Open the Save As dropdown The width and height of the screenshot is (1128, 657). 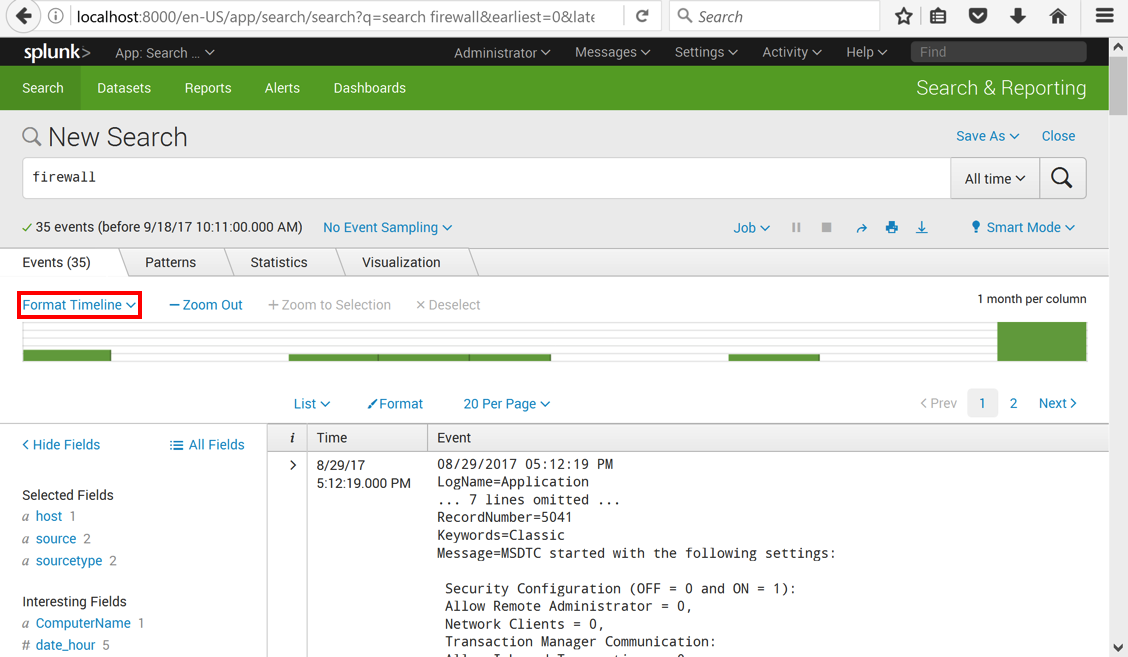988,136
